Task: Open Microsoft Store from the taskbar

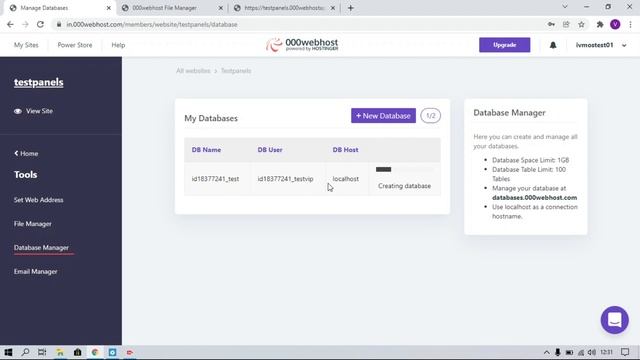Action: tap(78, 352)
